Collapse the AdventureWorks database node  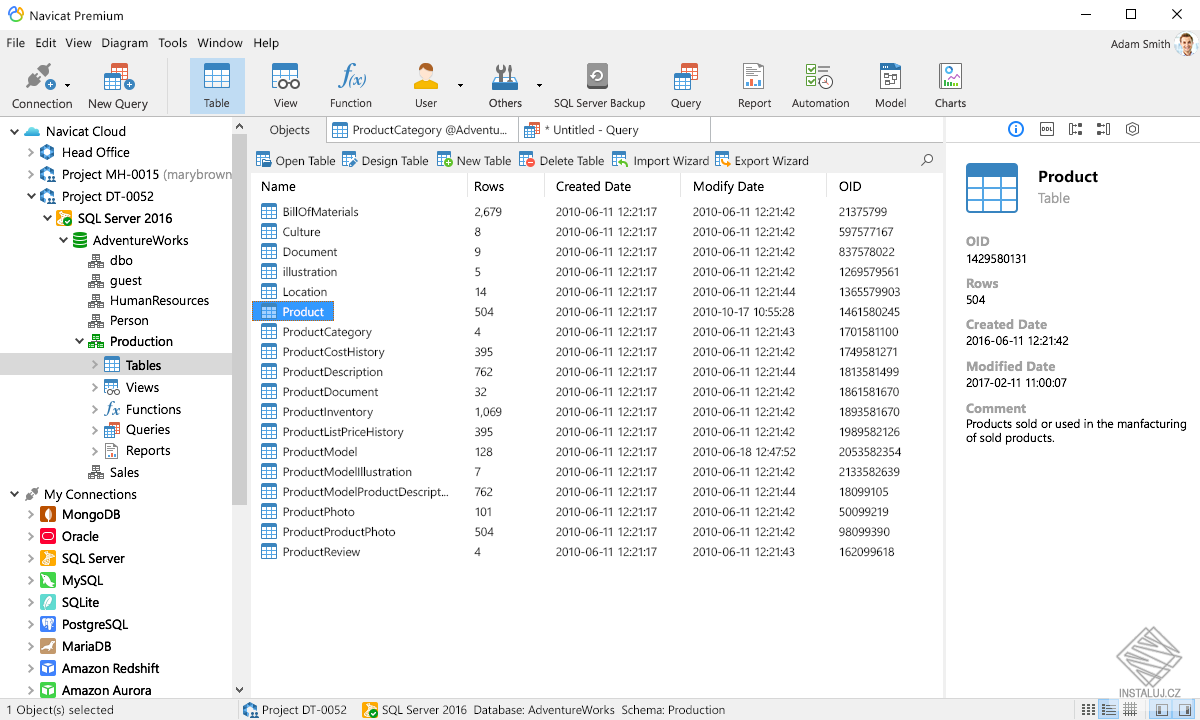coord(63,240)
